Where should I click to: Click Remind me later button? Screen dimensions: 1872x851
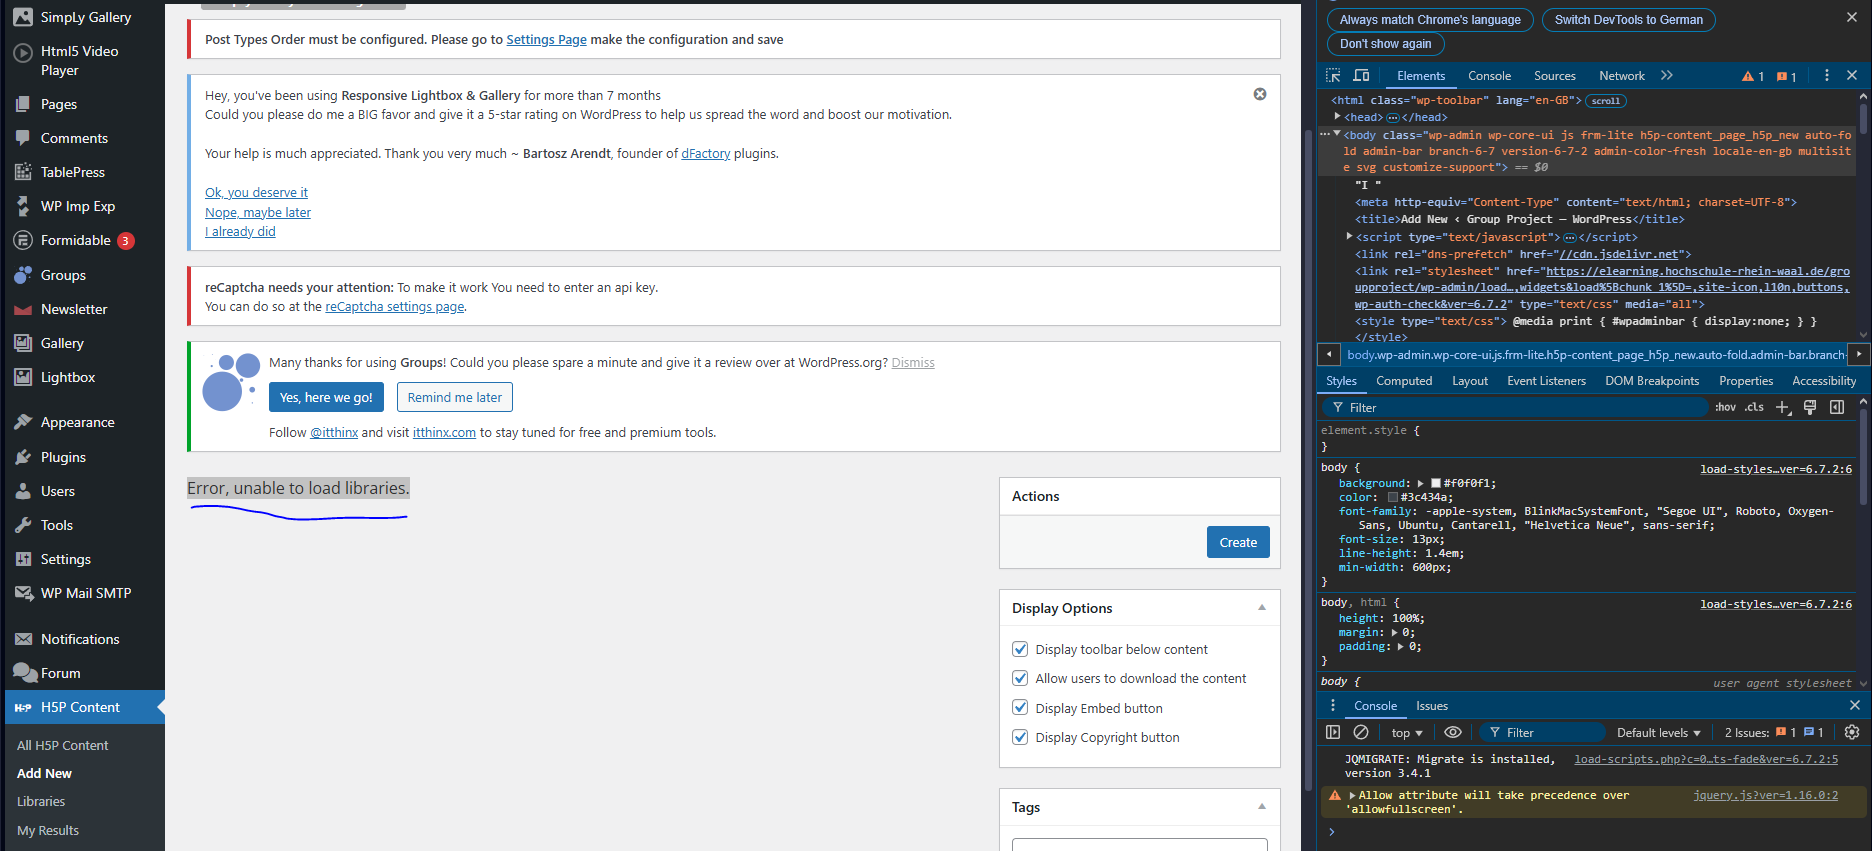click(455, 397)
